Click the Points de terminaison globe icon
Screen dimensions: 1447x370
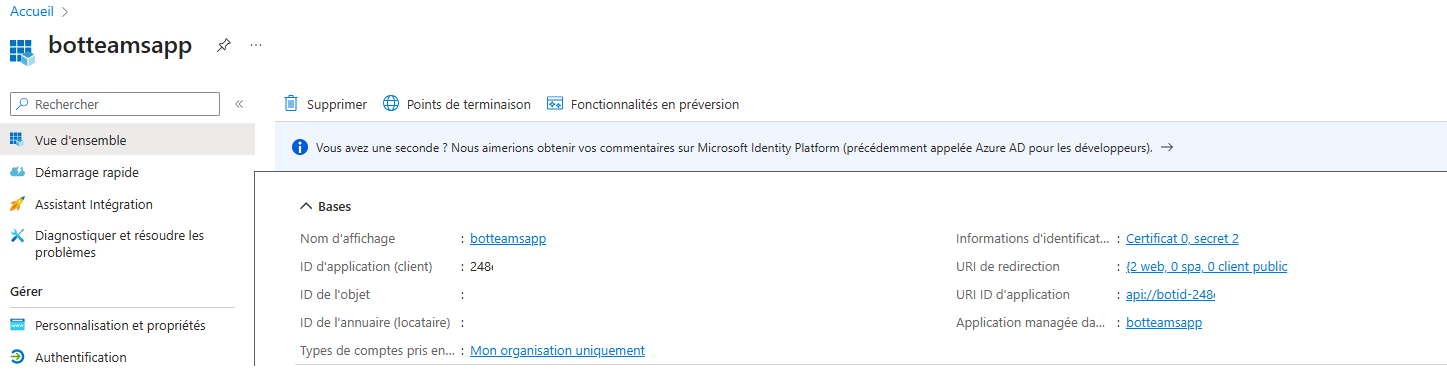tap(391, 104)
